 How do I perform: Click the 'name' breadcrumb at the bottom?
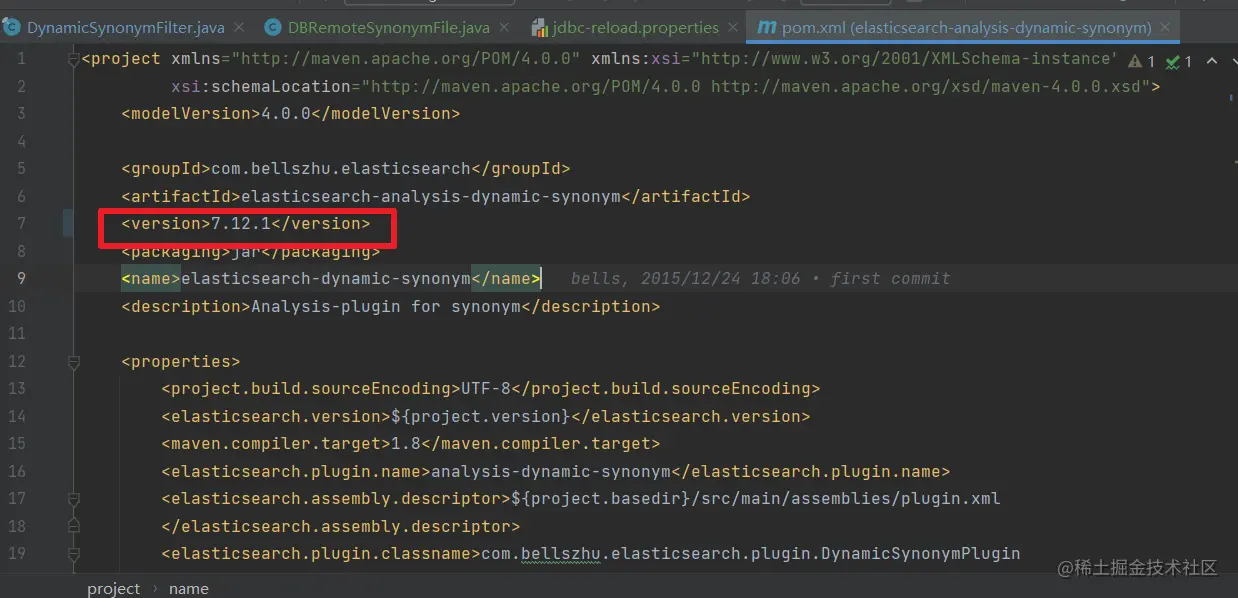(188, 588)
